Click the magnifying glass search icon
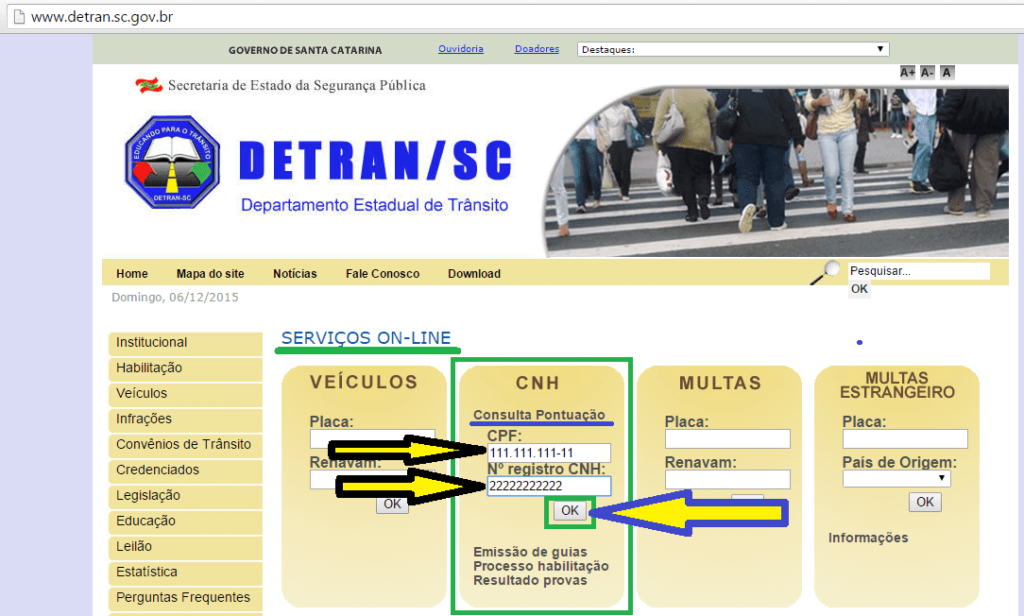 [825, 272]
